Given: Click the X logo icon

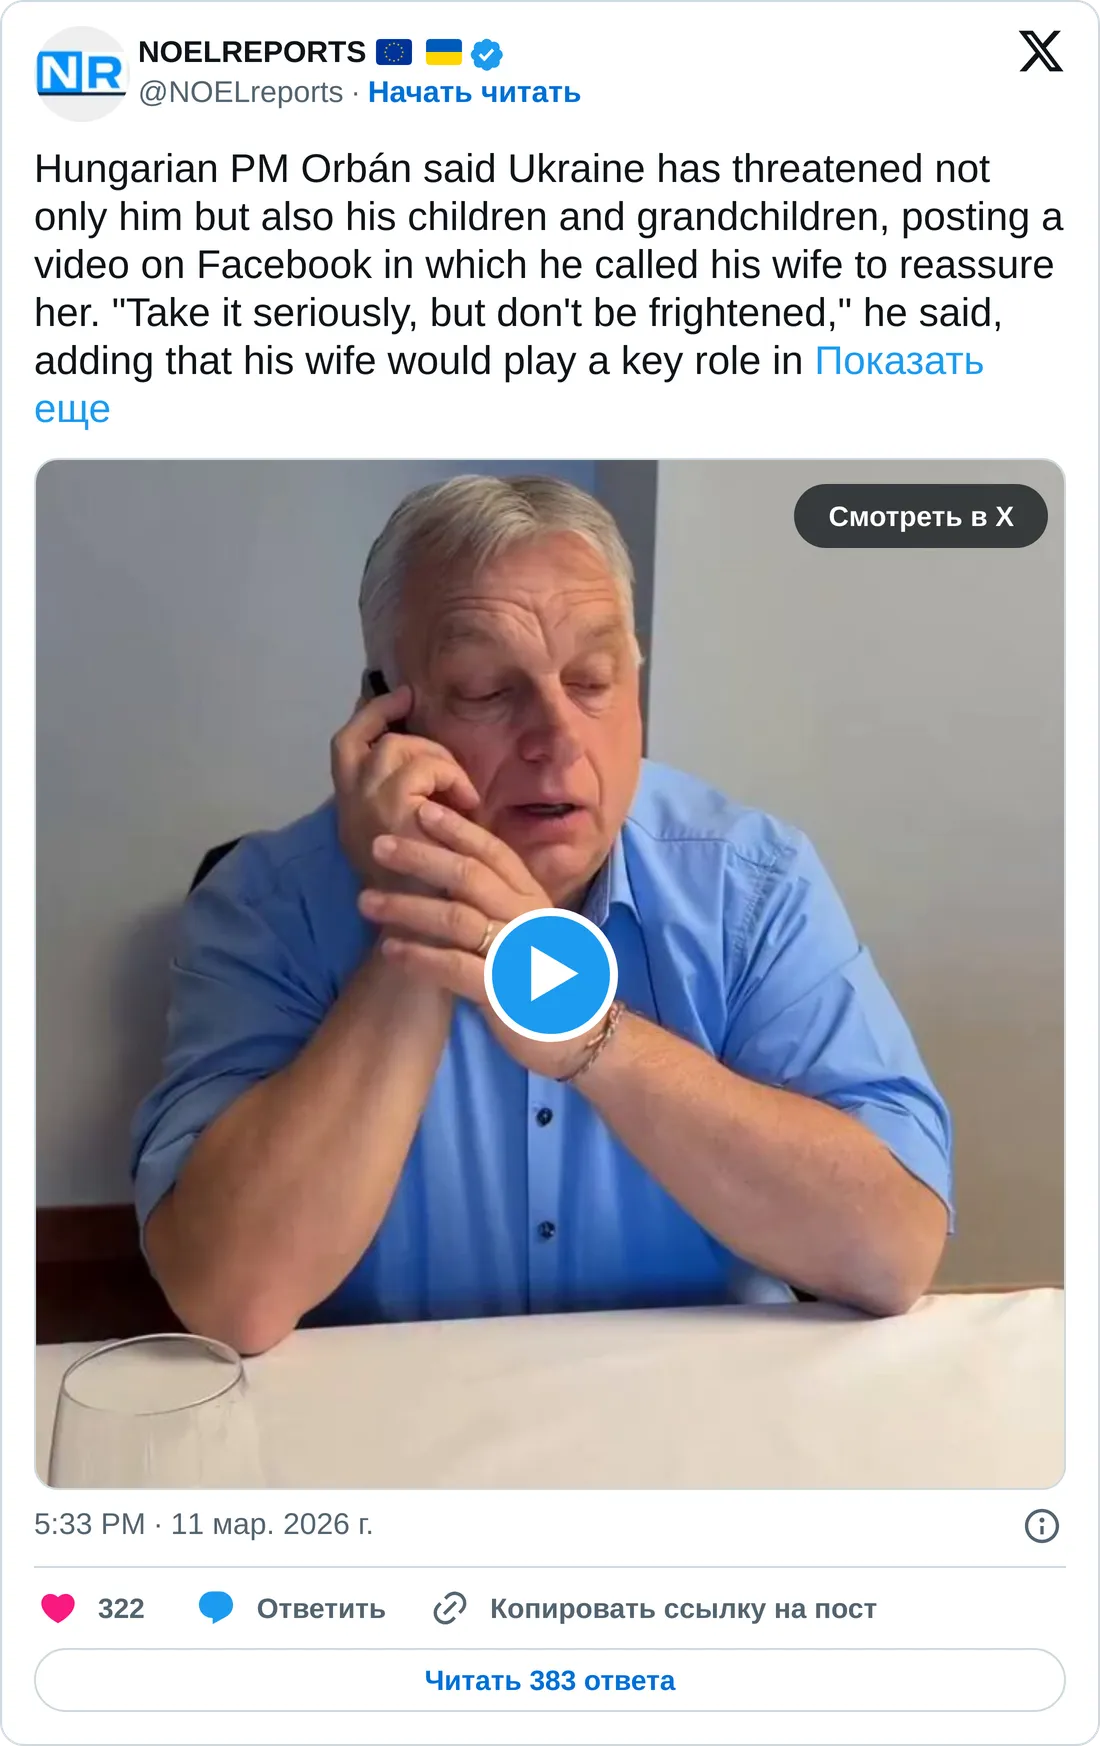Looking at the screenshot, I should [1041, 51].
